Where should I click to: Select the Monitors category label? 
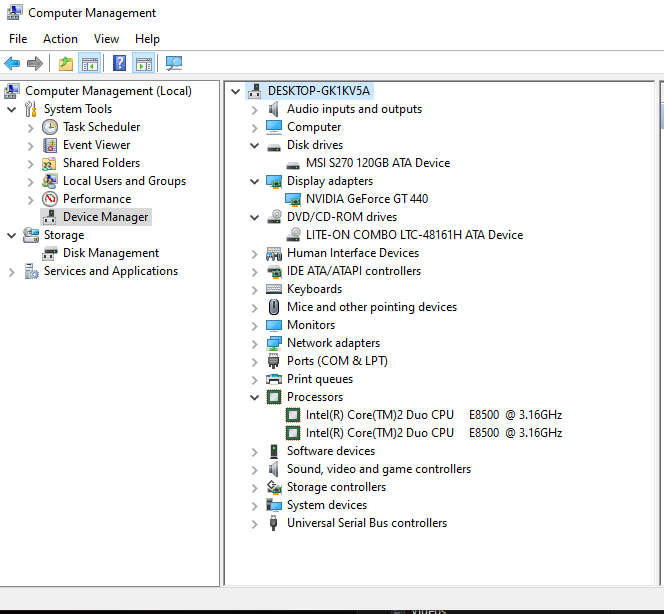point(311,325)
